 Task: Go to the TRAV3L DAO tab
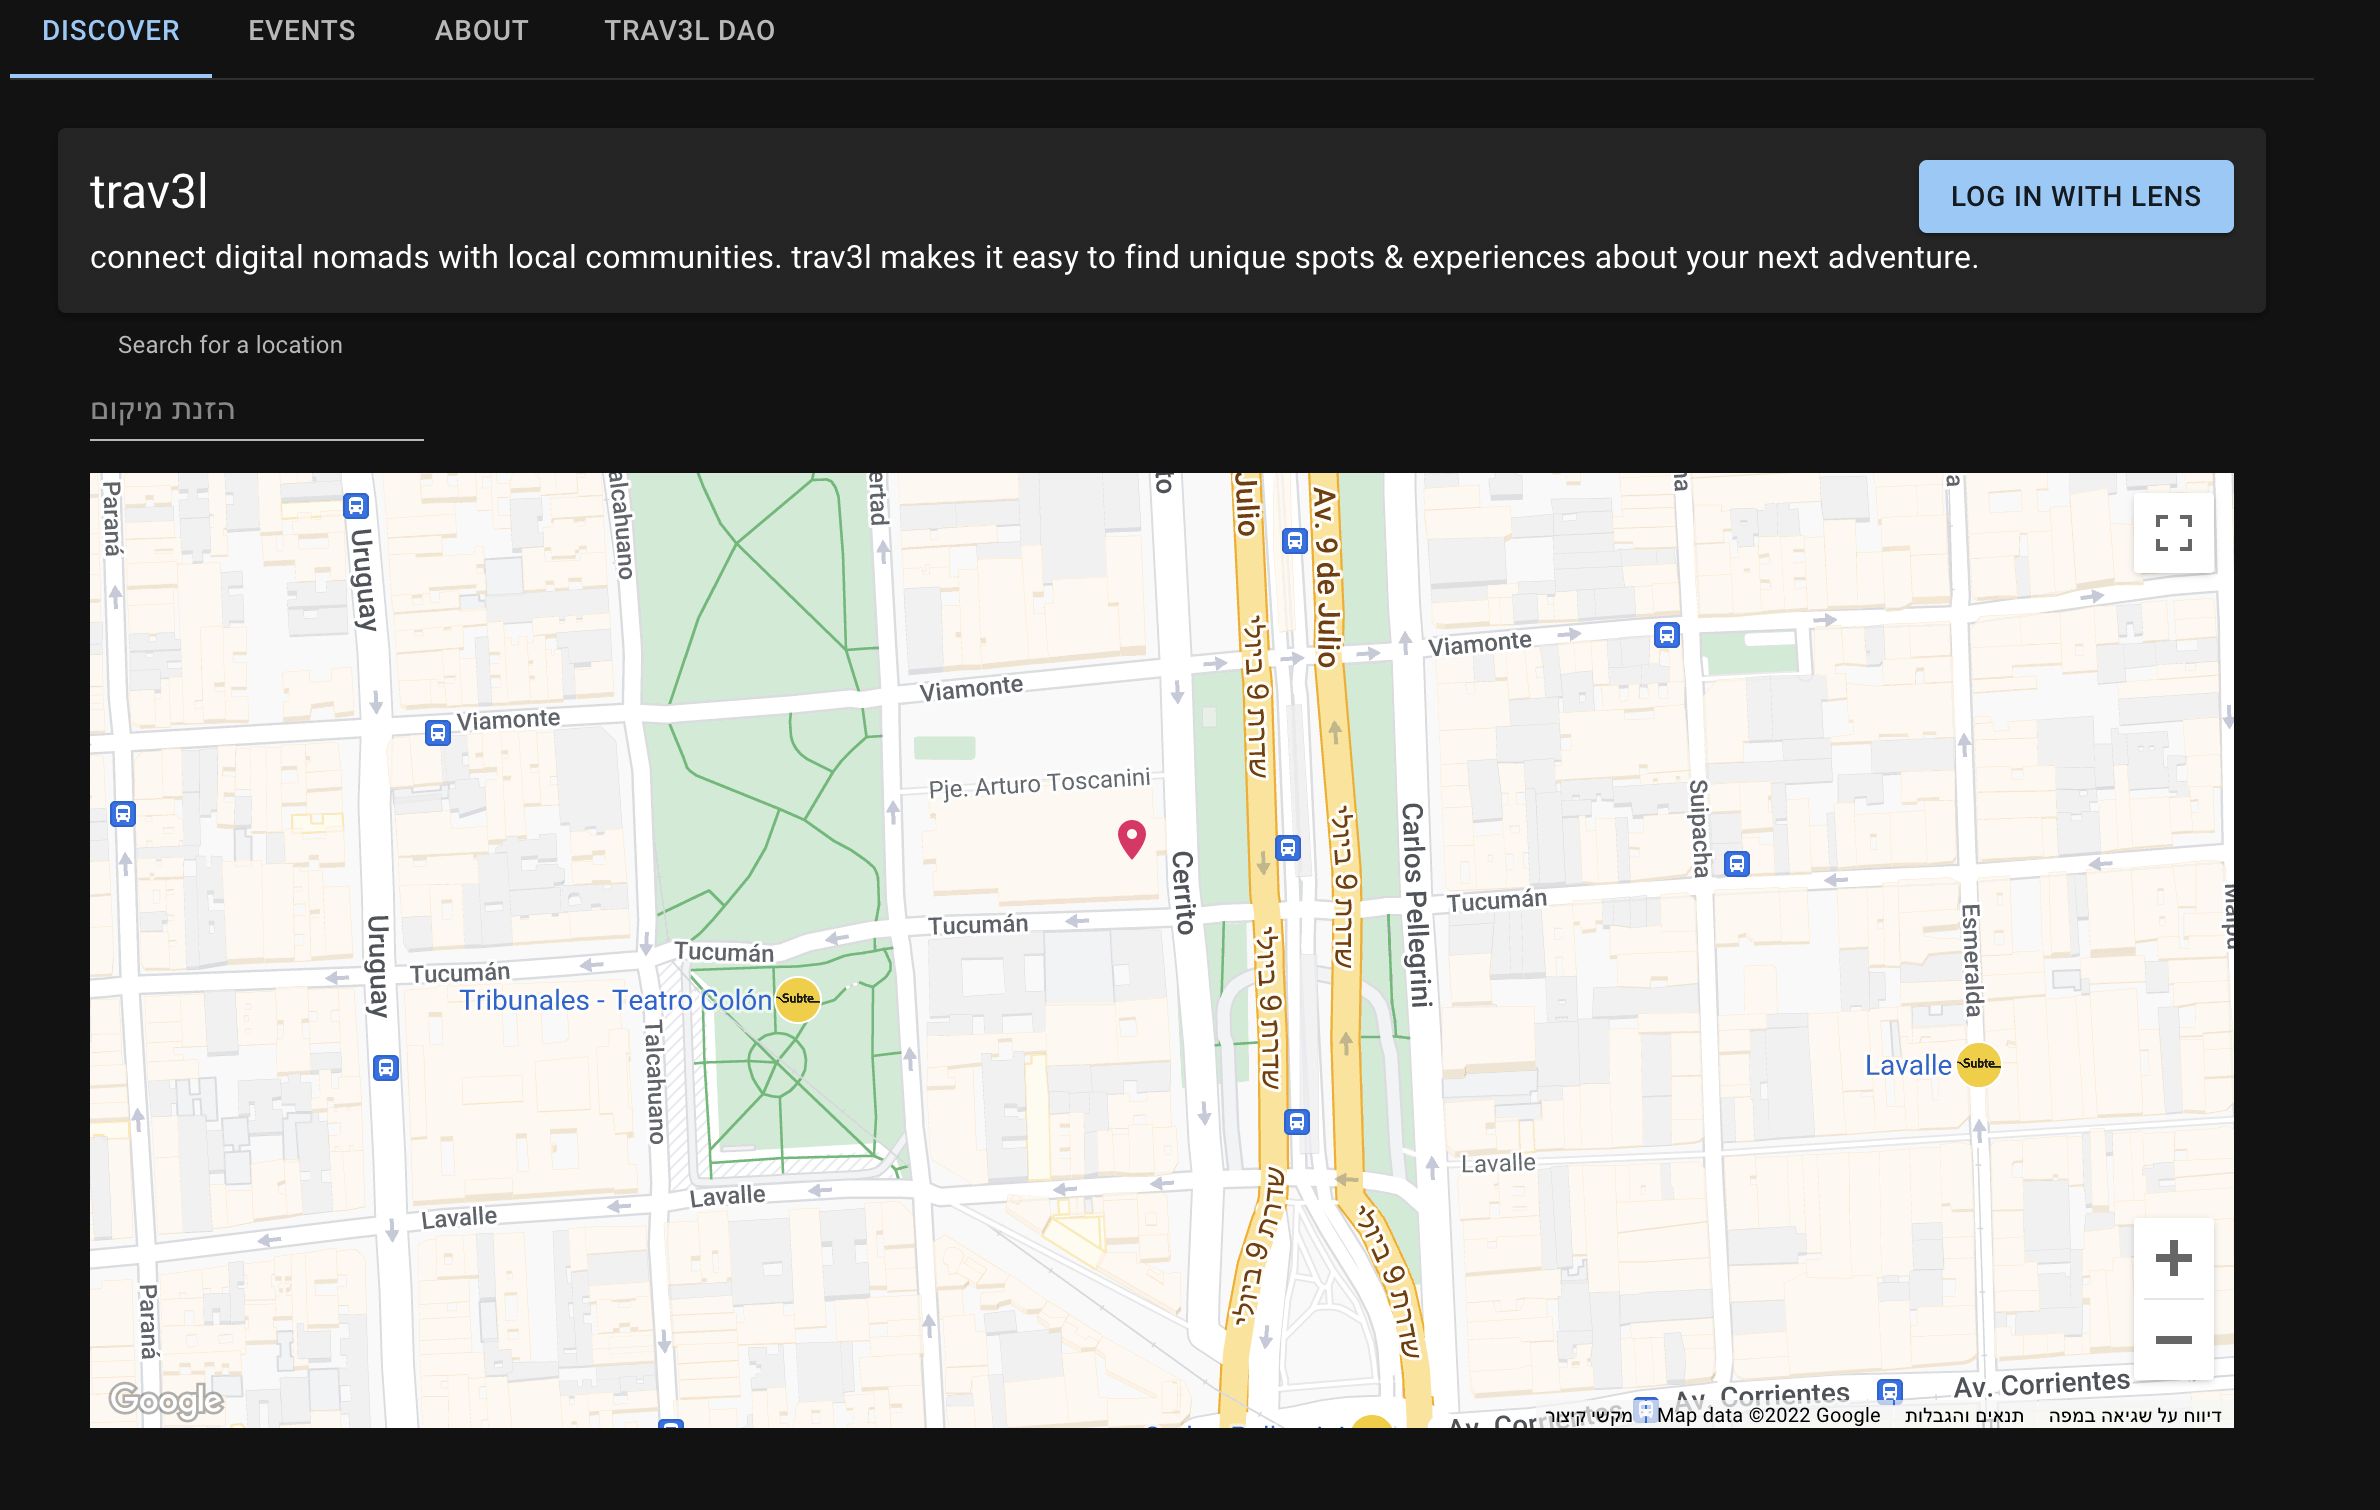point(689,31)
